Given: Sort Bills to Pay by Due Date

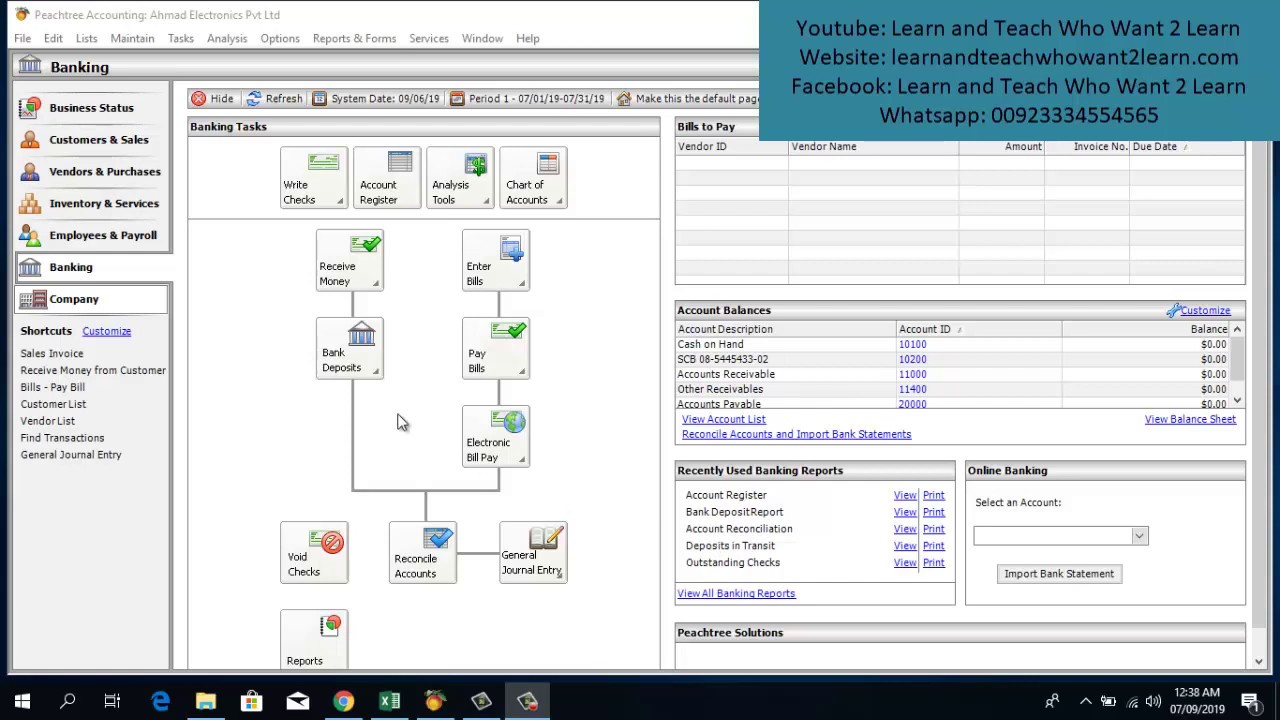Looking at the screenshot, I should point(1187,147).
